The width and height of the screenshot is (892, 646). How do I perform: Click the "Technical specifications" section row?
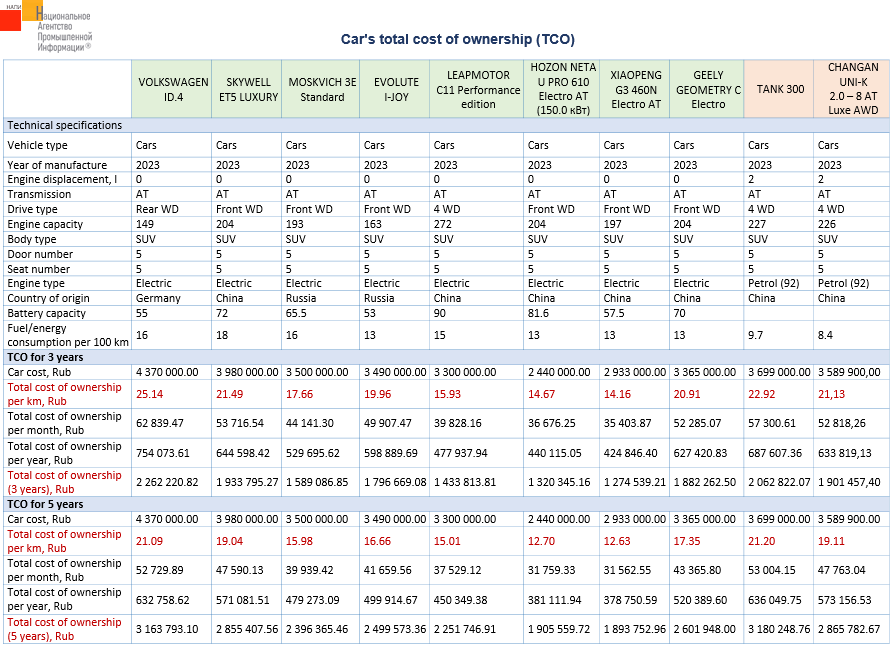coord(447,125)
